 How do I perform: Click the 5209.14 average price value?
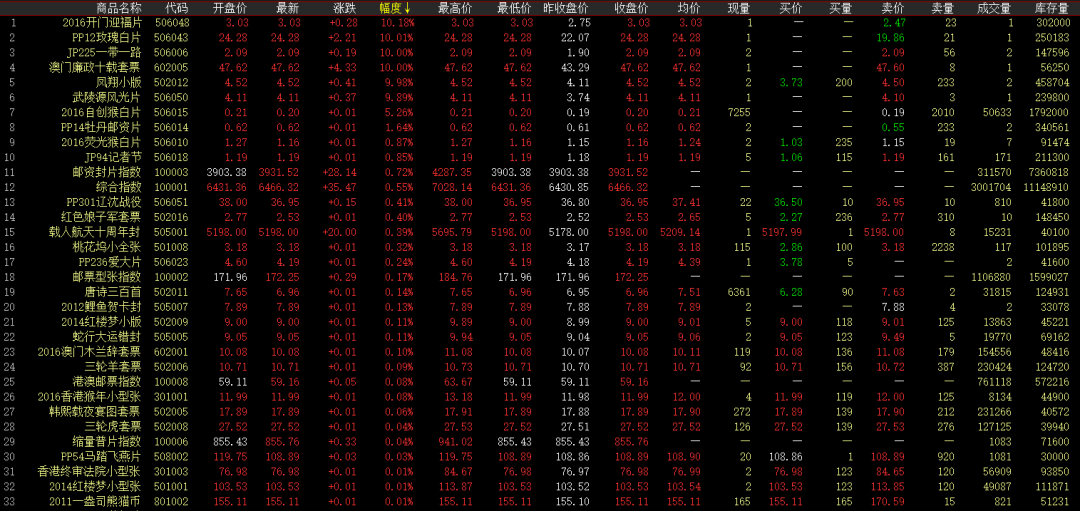coord(681,231)
